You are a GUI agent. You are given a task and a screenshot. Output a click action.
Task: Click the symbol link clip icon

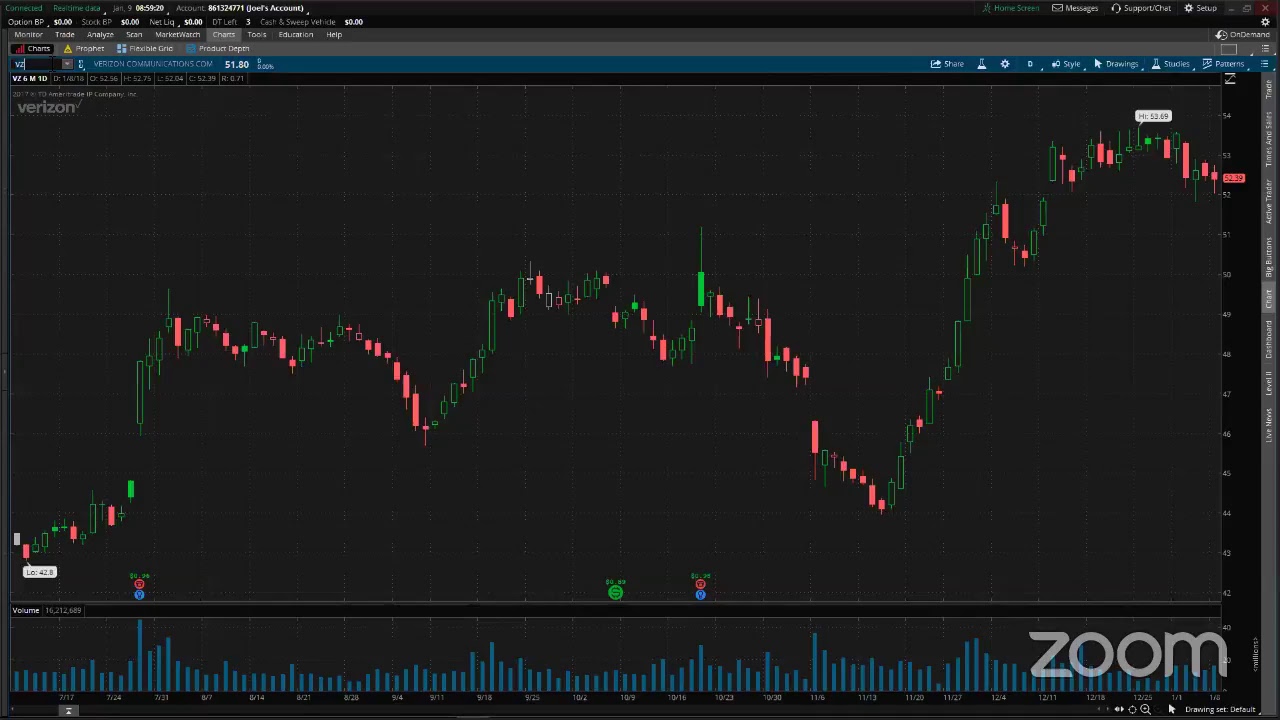point(81,64)
